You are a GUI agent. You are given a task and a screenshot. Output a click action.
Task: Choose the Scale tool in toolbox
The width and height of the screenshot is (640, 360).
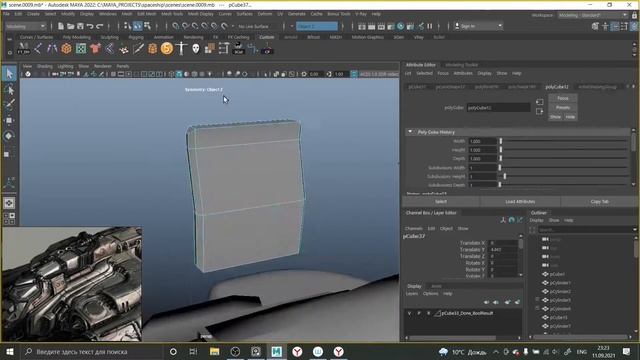tap(8, 153)
